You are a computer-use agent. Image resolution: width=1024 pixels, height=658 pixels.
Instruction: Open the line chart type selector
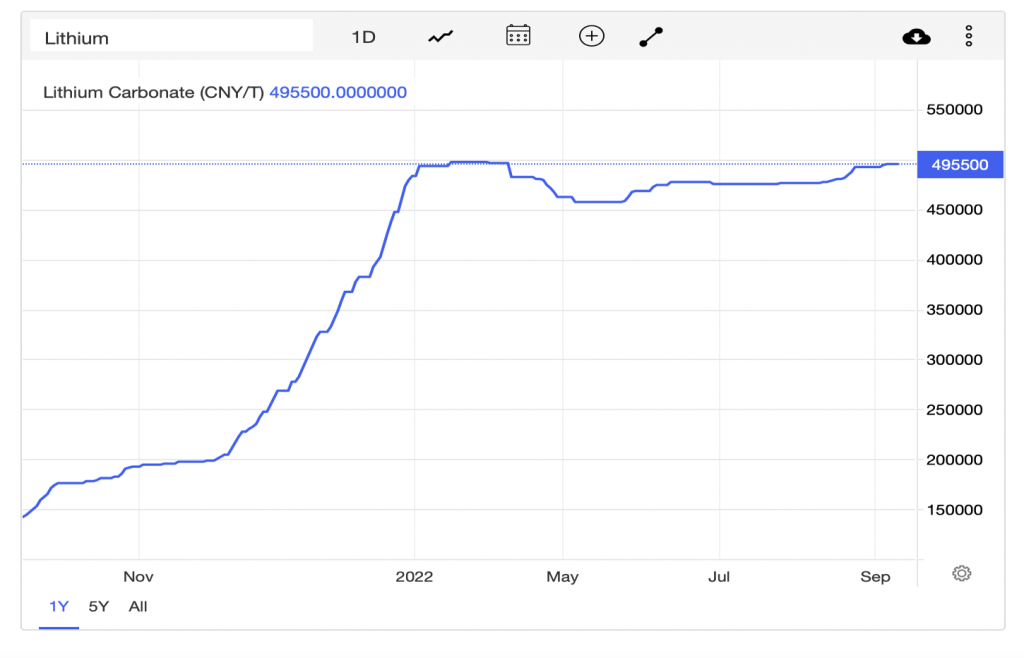click(x=440, y=37)
